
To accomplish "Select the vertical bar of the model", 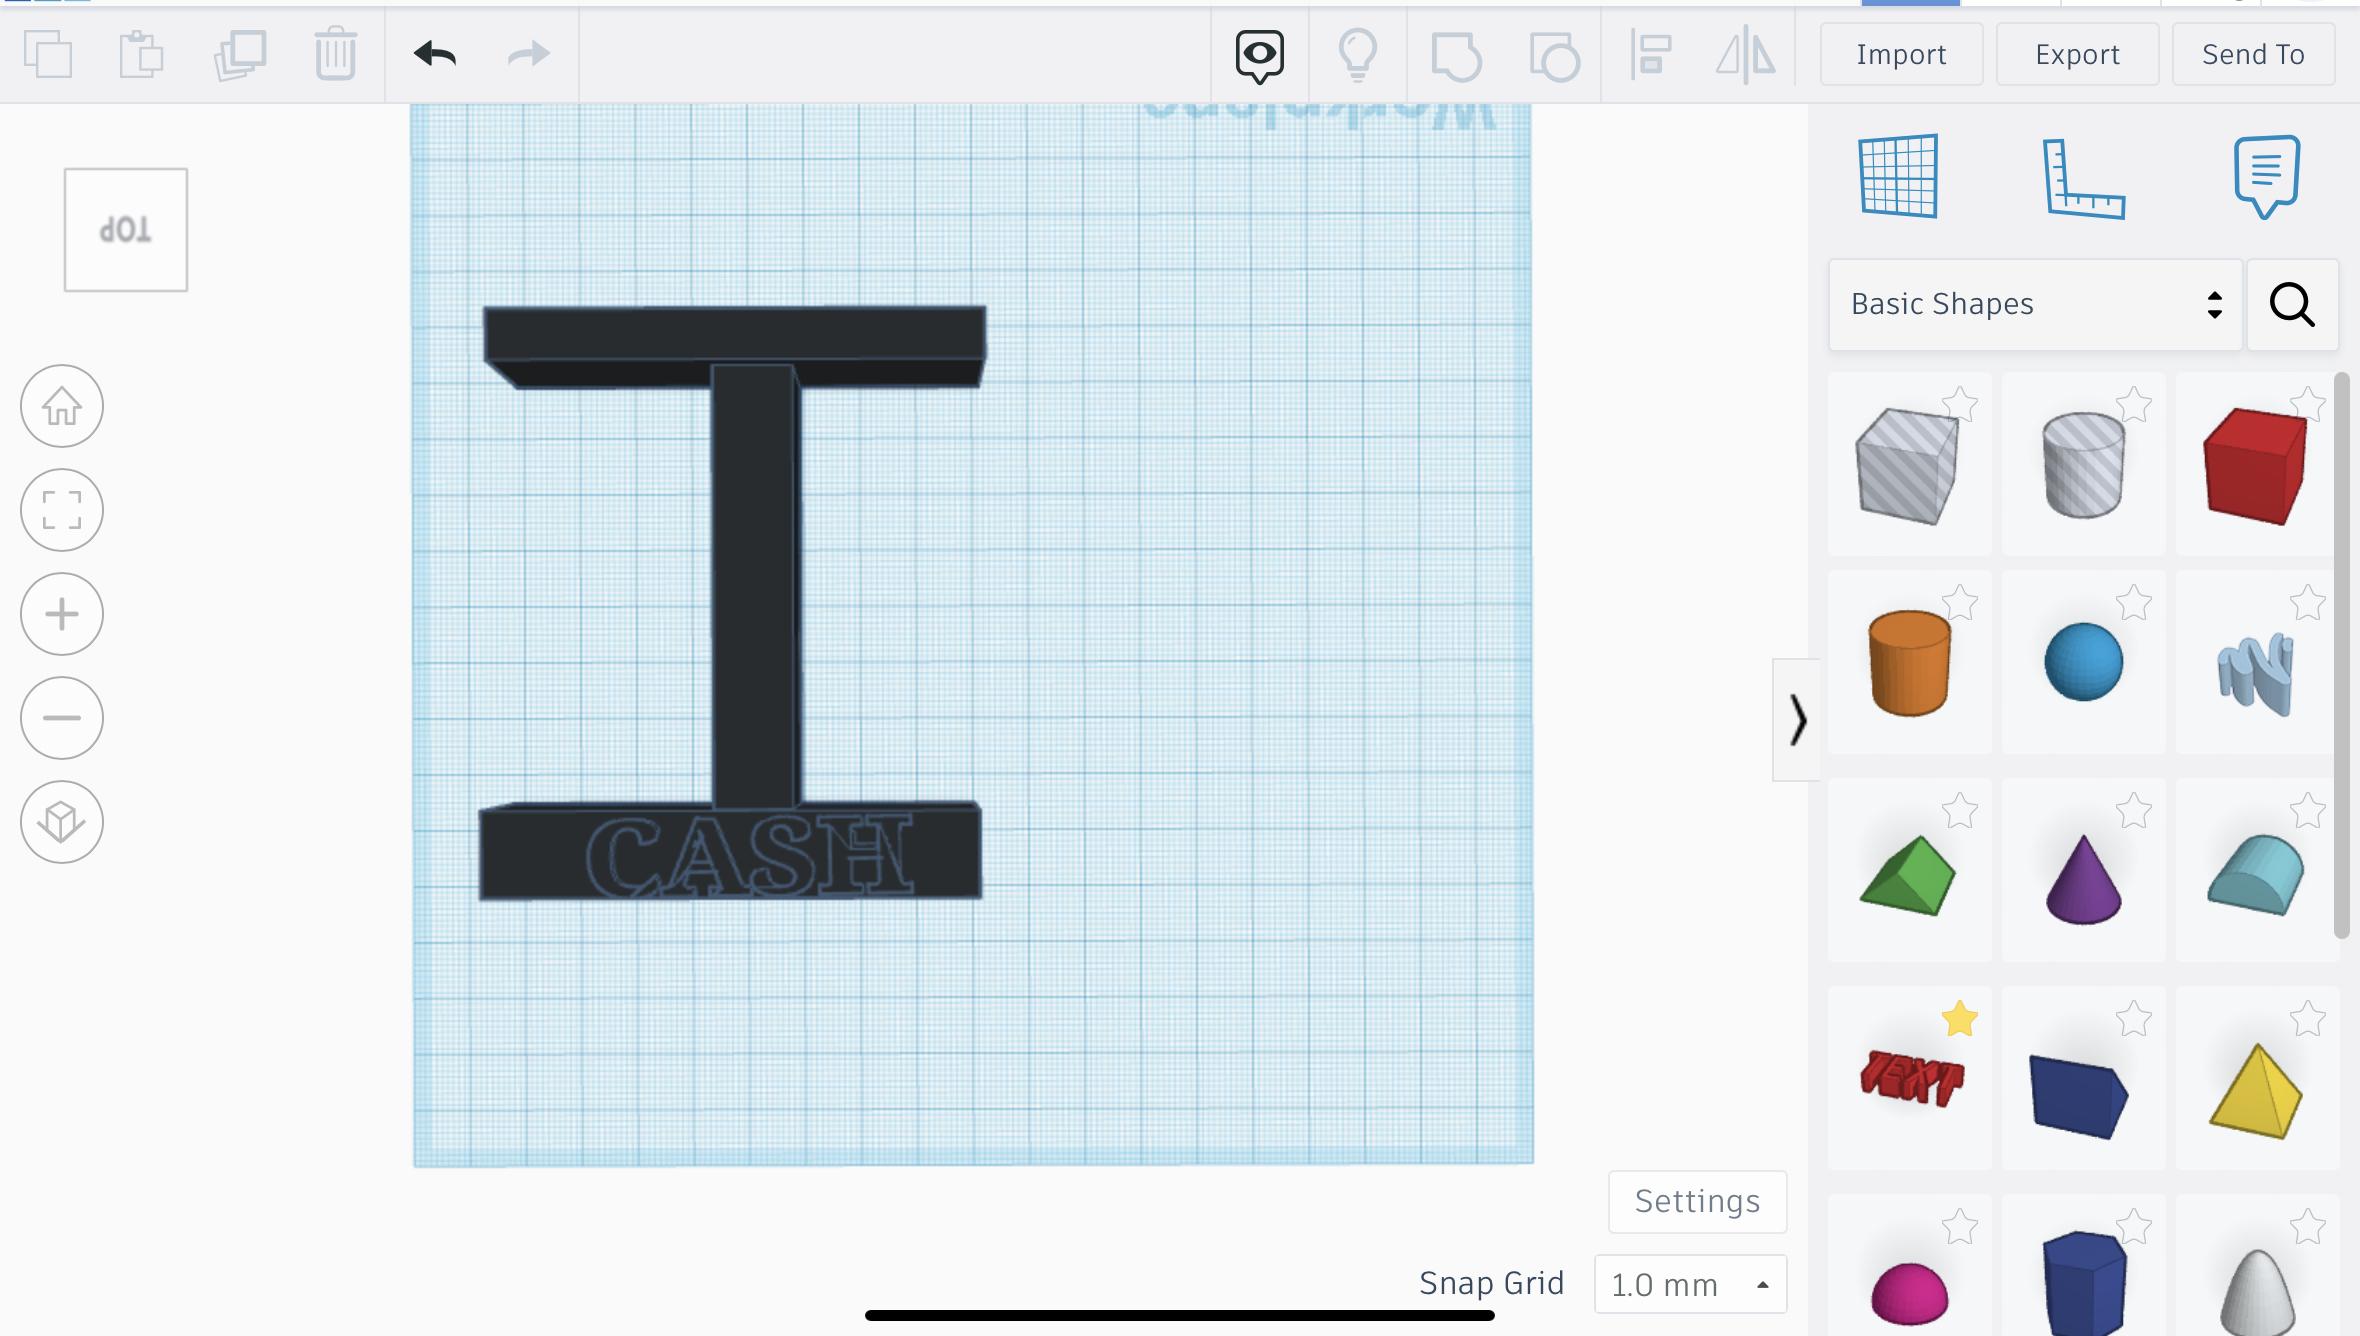I will (x=756, y=586).
